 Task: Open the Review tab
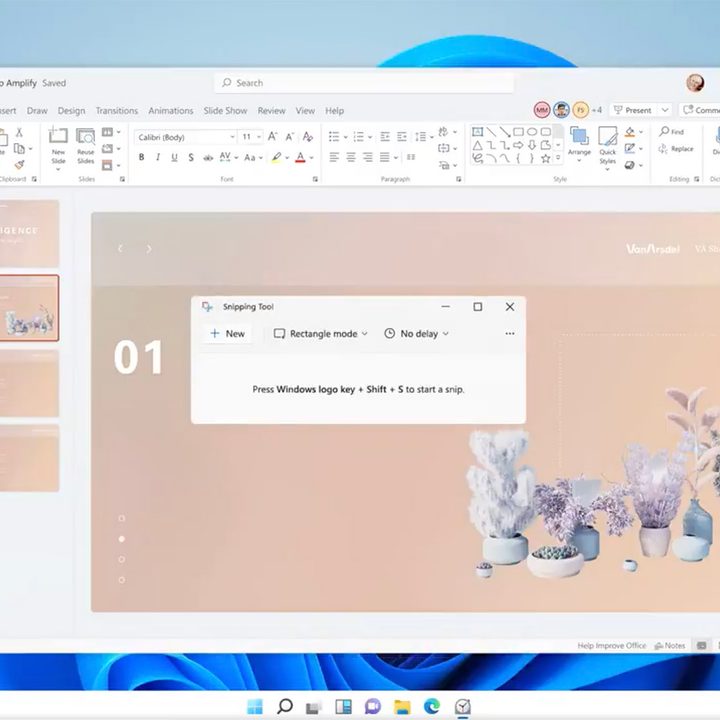tap(271, 111)
